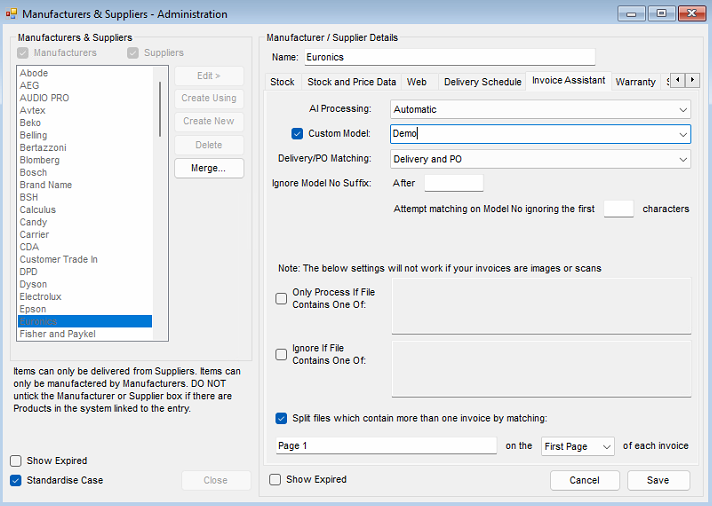
Task: Enable Only Process If File Contains One Of
Action: click(x=281, y=298)
